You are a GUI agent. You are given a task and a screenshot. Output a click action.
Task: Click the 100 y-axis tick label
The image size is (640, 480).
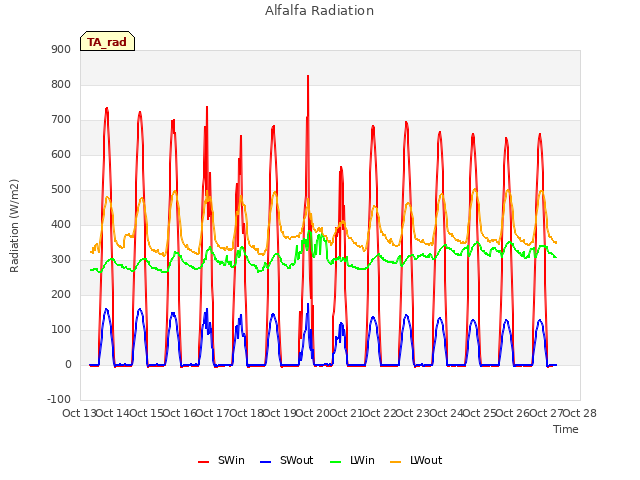[x=61, y=329]
